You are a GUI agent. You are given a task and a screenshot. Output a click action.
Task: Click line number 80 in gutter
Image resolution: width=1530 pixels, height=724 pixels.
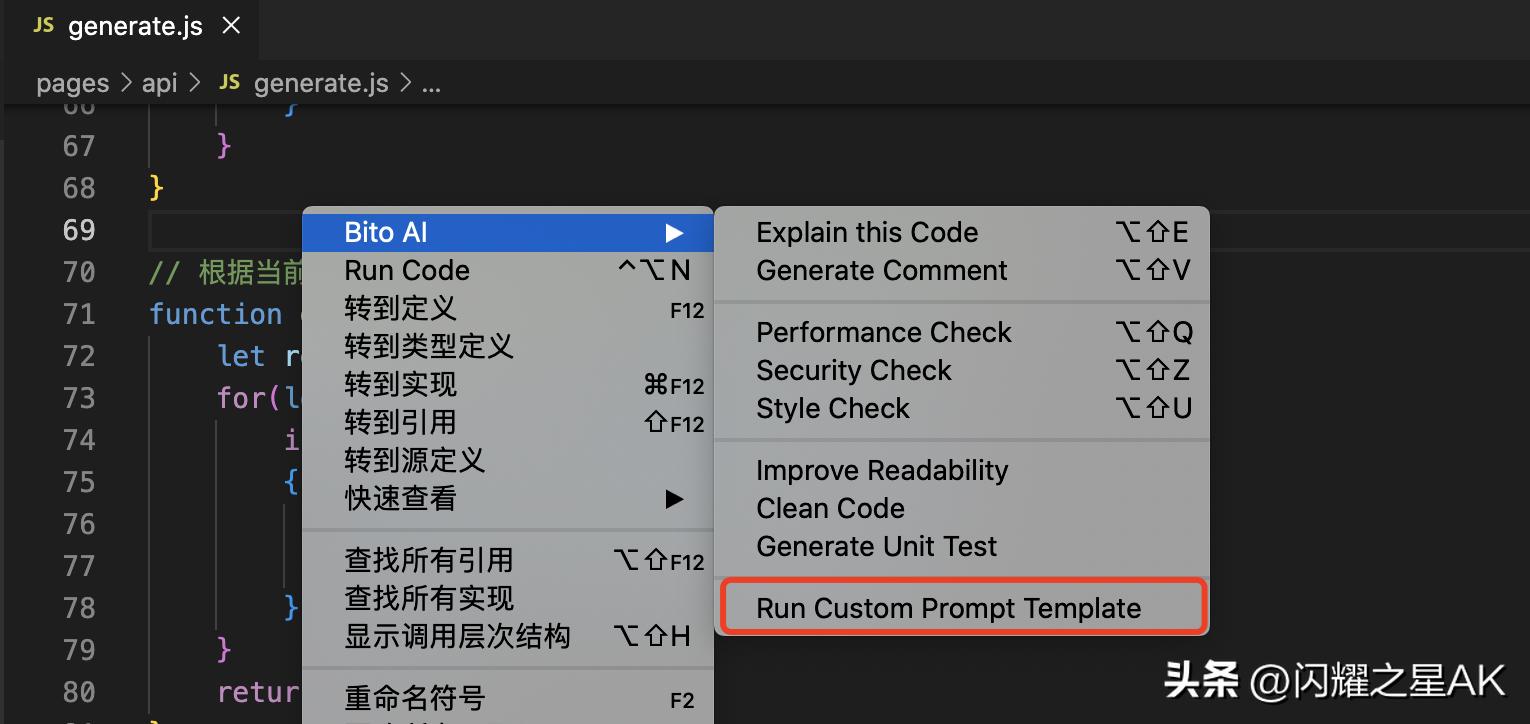pyautogui.click(x=79, y=692)
